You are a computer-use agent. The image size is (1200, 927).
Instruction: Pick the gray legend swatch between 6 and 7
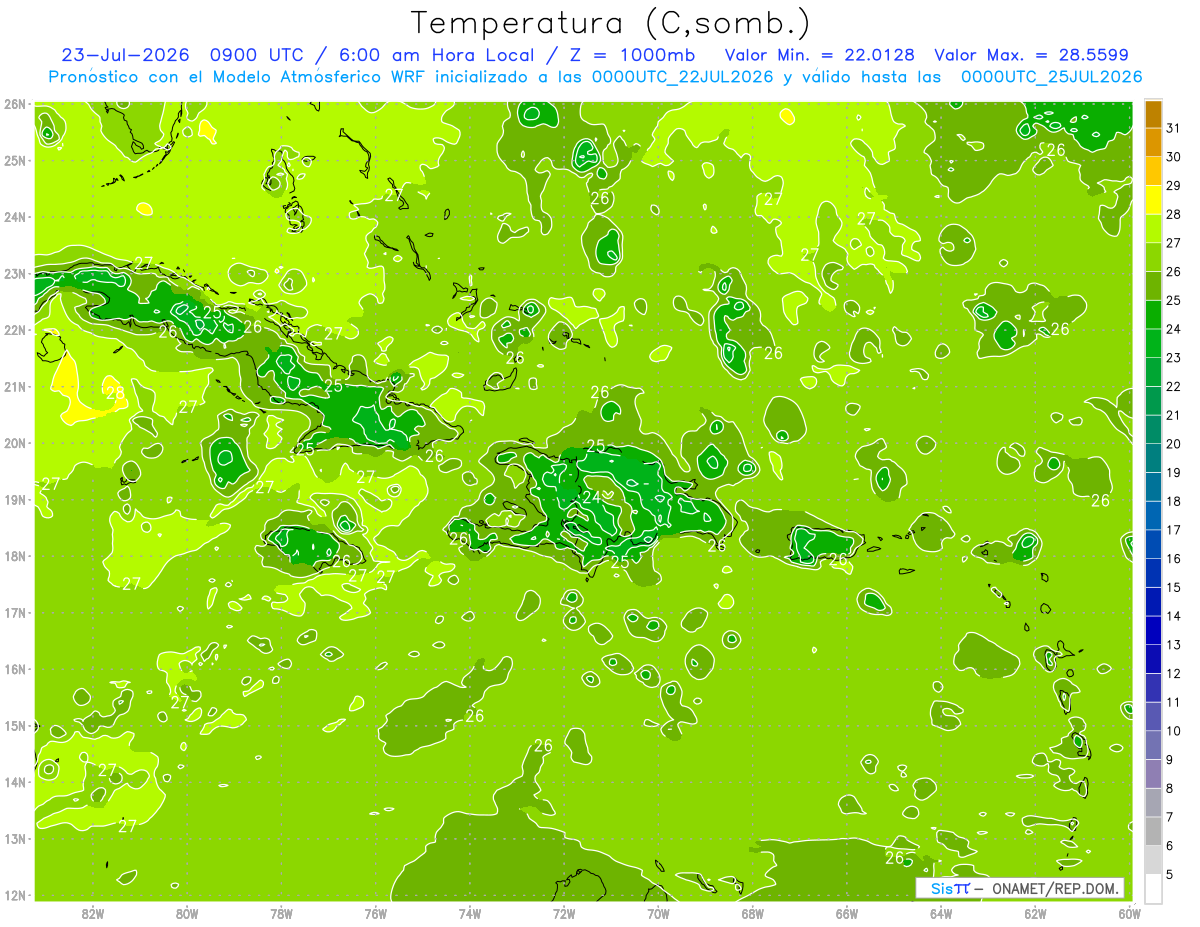[x=1153, y=831]
